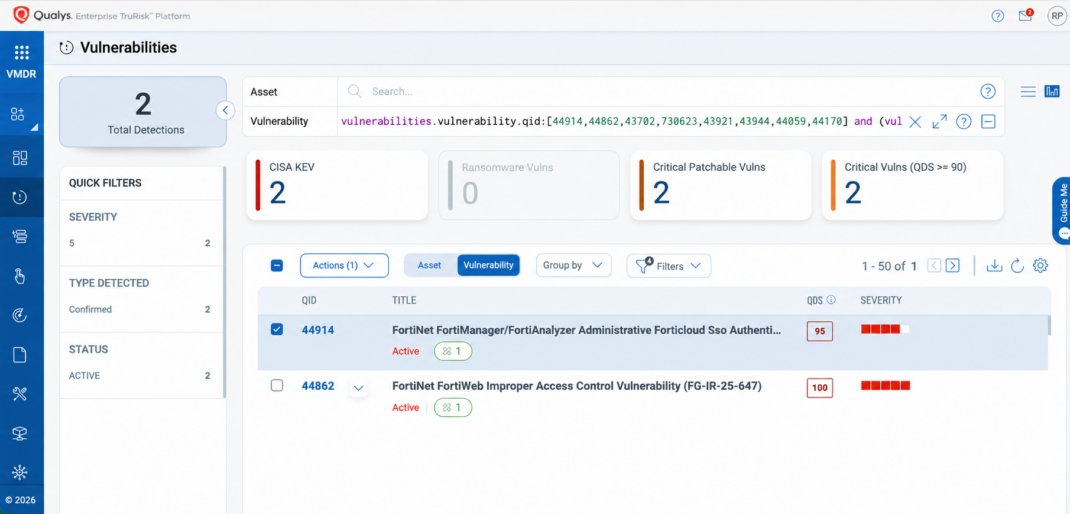Filter by Confirmed type detected
Viewport: 1070px width, 514px height.
coord(140,309)
